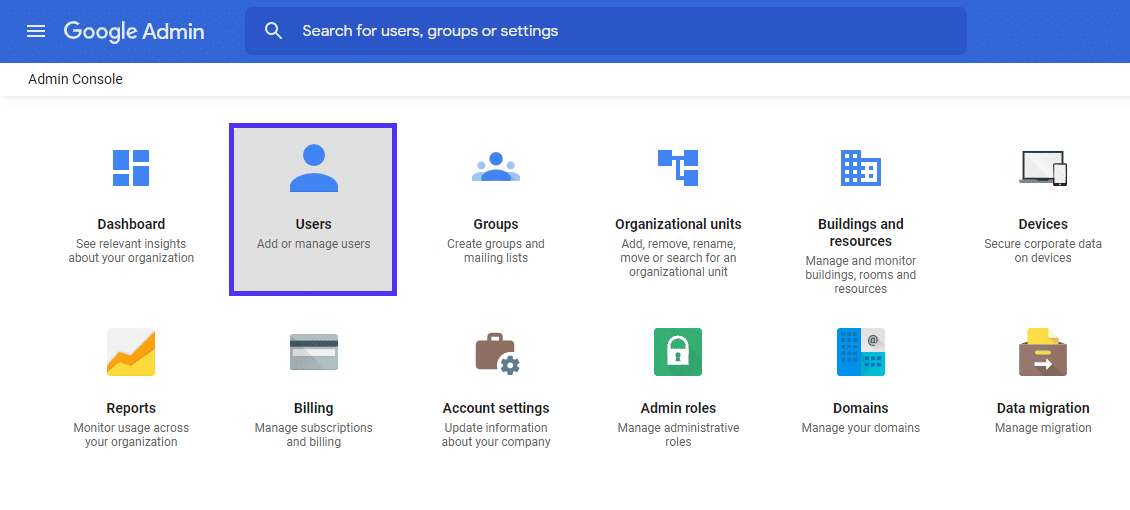Click the Buildings and resources icon
This screenshot has height=510, width=1130.
[860, 168]
